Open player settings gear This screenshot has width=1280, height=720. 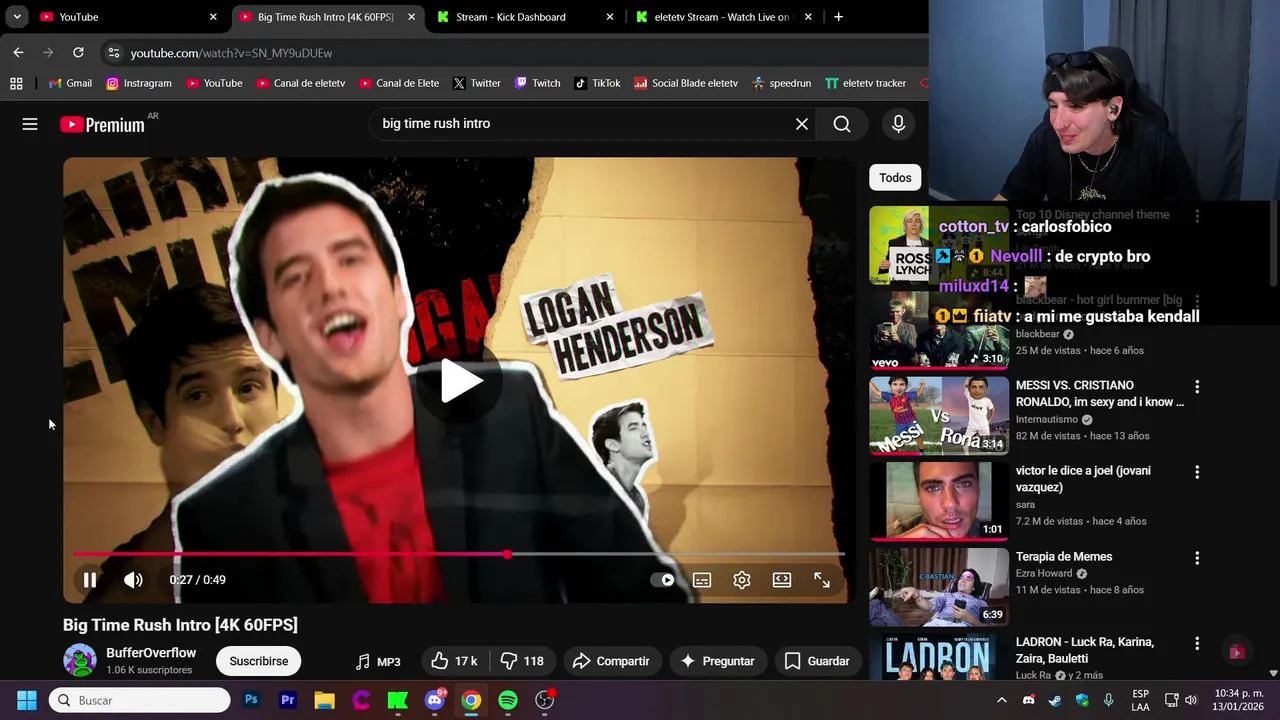[742, 580]
